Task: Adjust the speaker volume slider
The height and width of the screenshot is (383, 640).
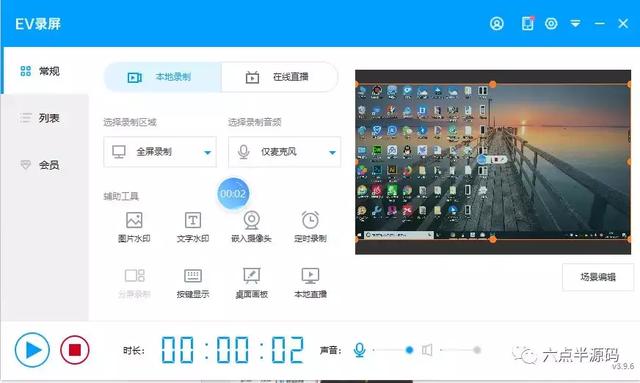Action: coord(460,350)
